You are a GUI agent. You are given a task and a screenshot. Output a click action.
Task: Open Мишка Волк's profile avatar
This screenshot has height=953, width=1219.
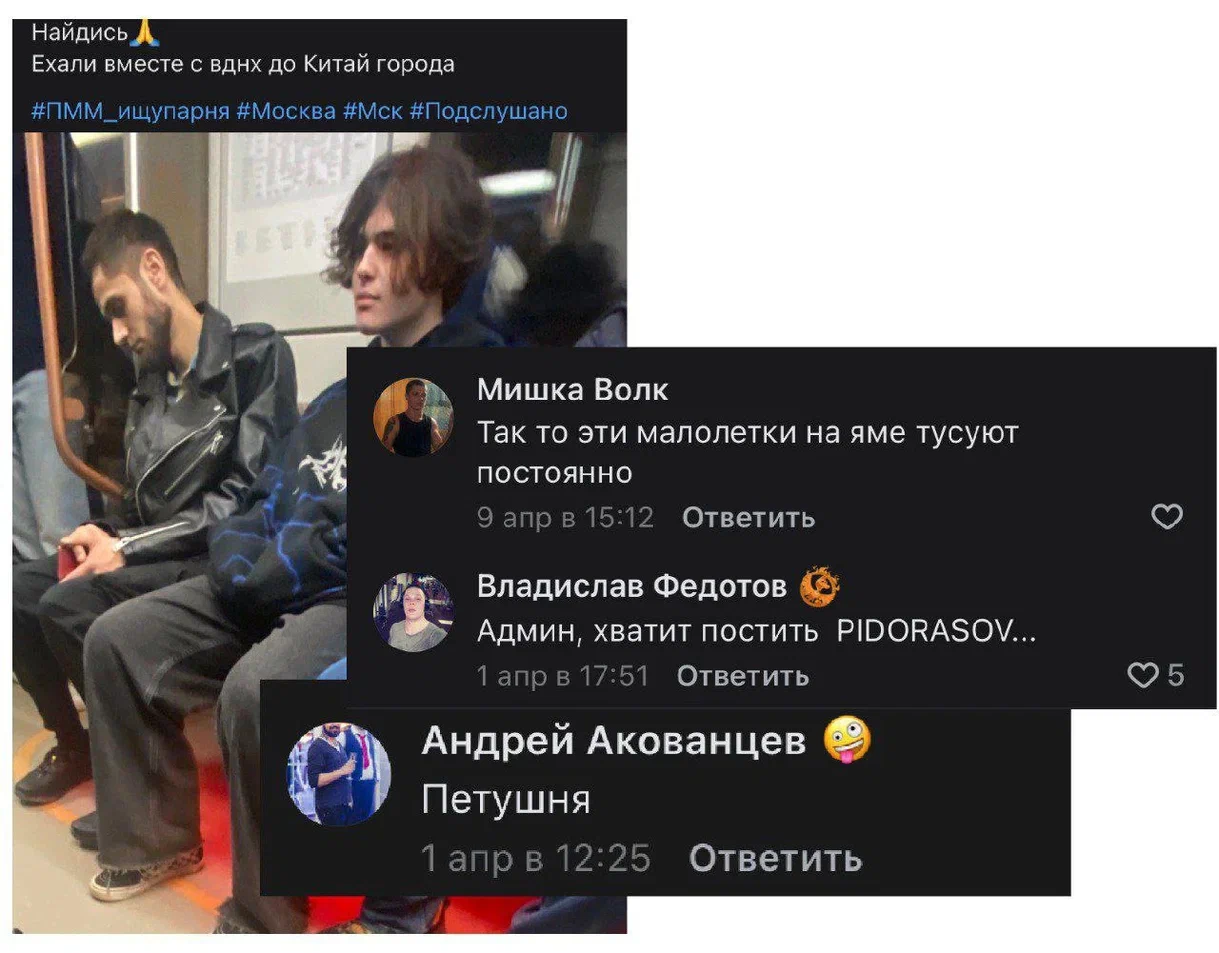(x=413, y=417)
